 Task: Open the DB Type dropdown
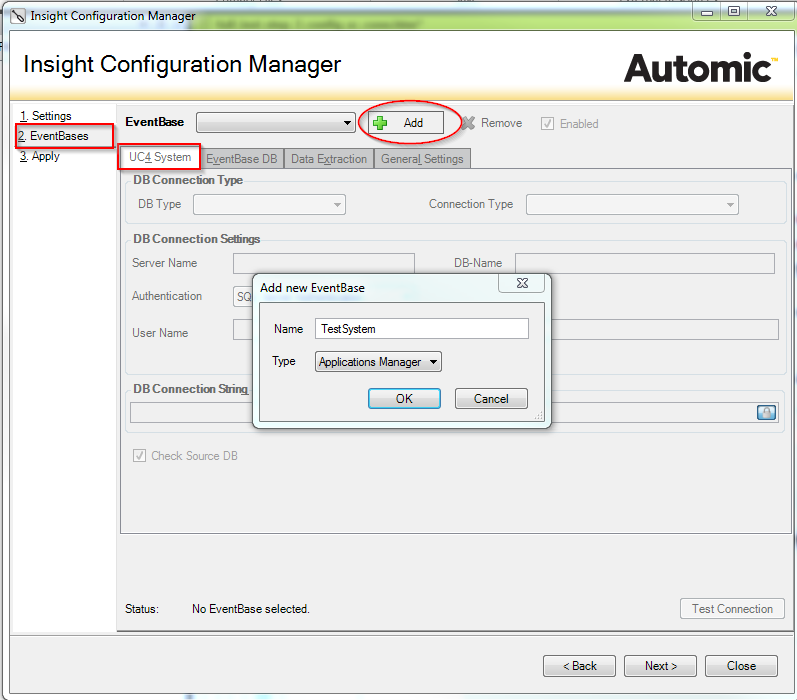(269, 204)
